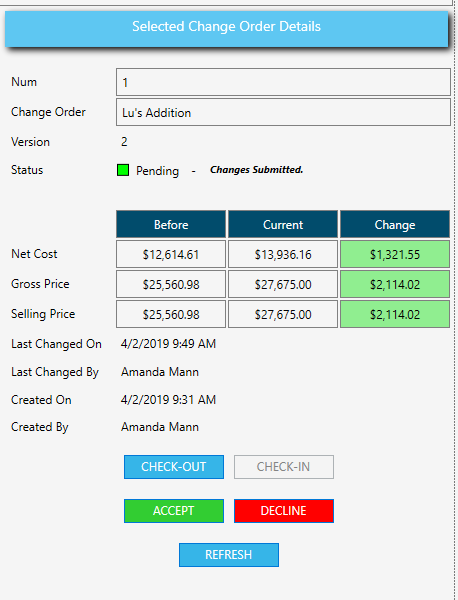Click the Net Cost before value $12,614.61
The width and height of the screenshot is (458, 600).
[x=171, y=254]
